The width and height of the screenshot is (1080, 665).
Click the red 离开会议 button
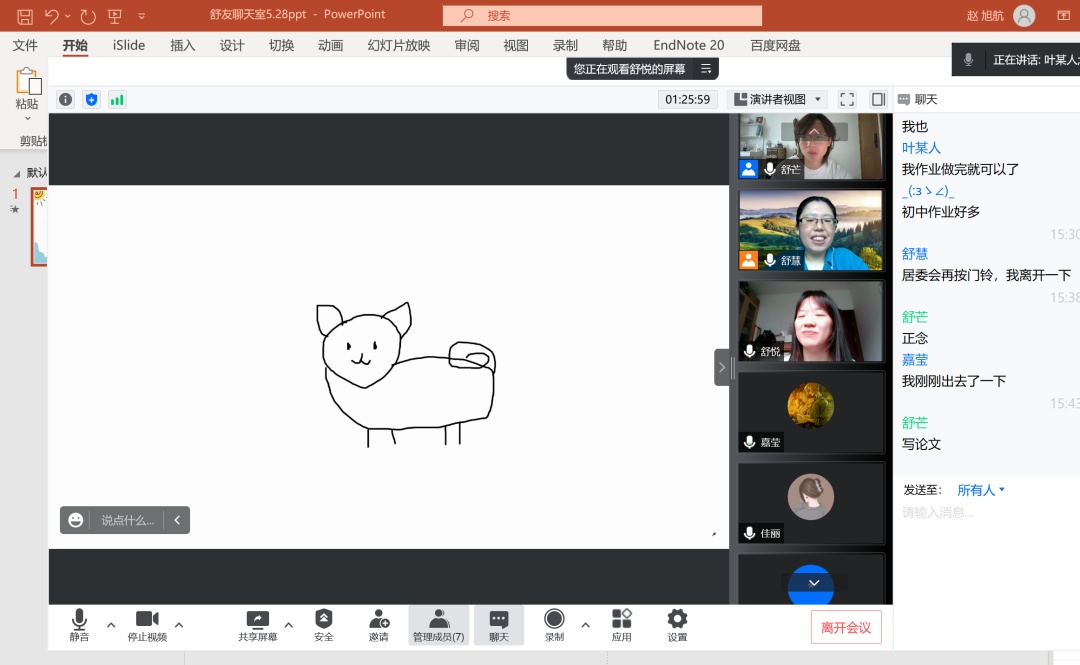(845, 627)
